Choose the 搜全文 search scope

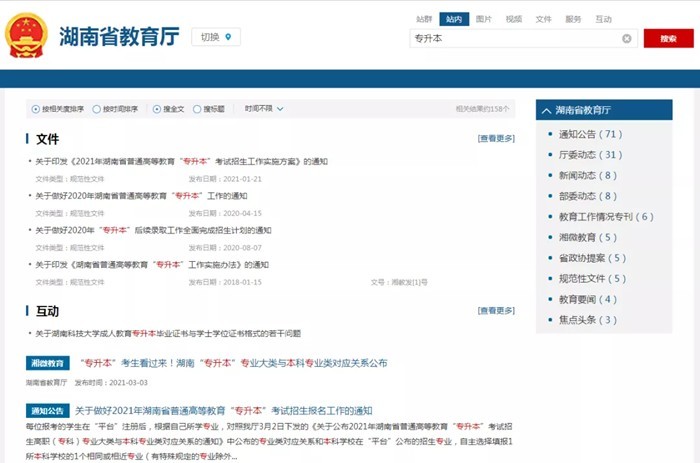coord(158,109)
